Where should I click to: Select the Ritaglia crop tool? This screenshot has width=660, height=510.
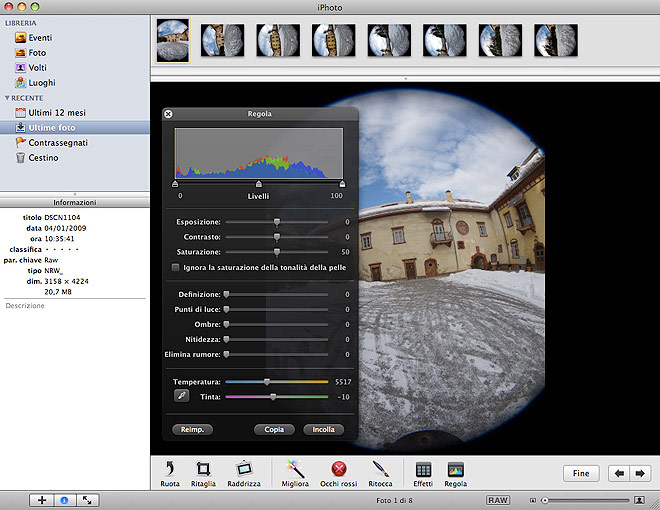point(203,473)
